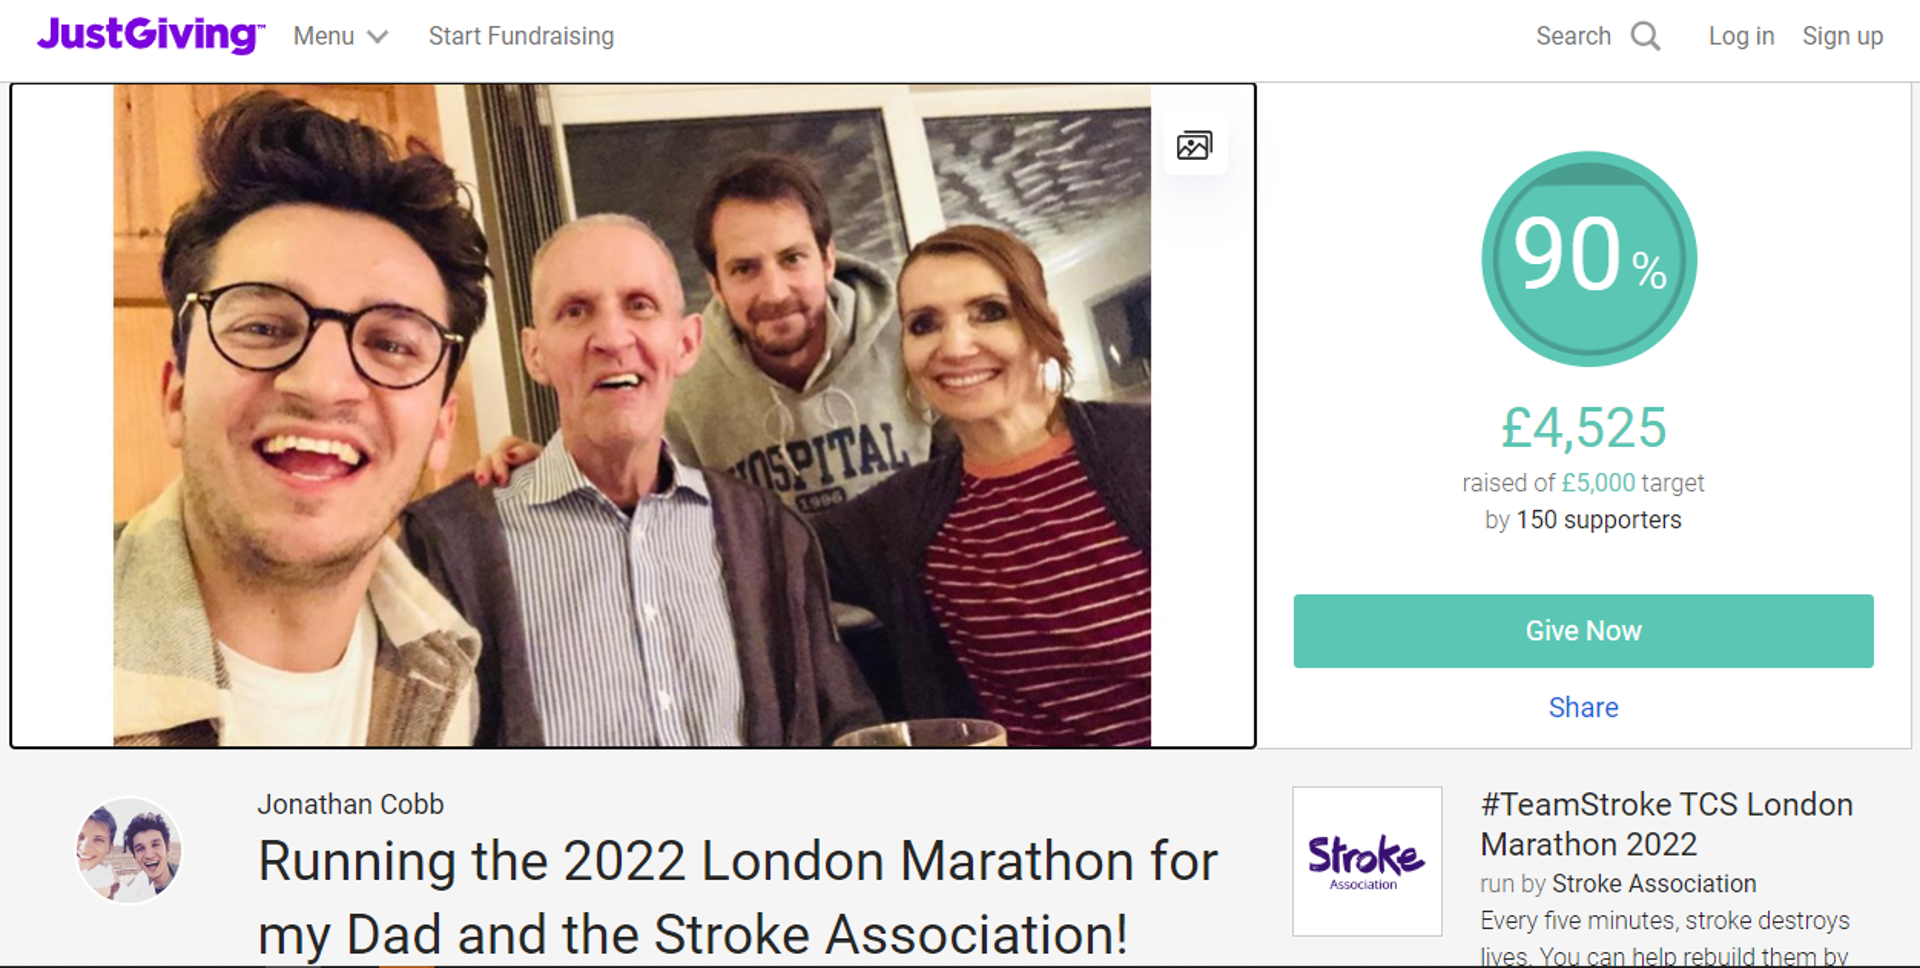This screenshot has height=968, width=1920.
Task: Open the image gallery icon
Action: click(1194, 146)
